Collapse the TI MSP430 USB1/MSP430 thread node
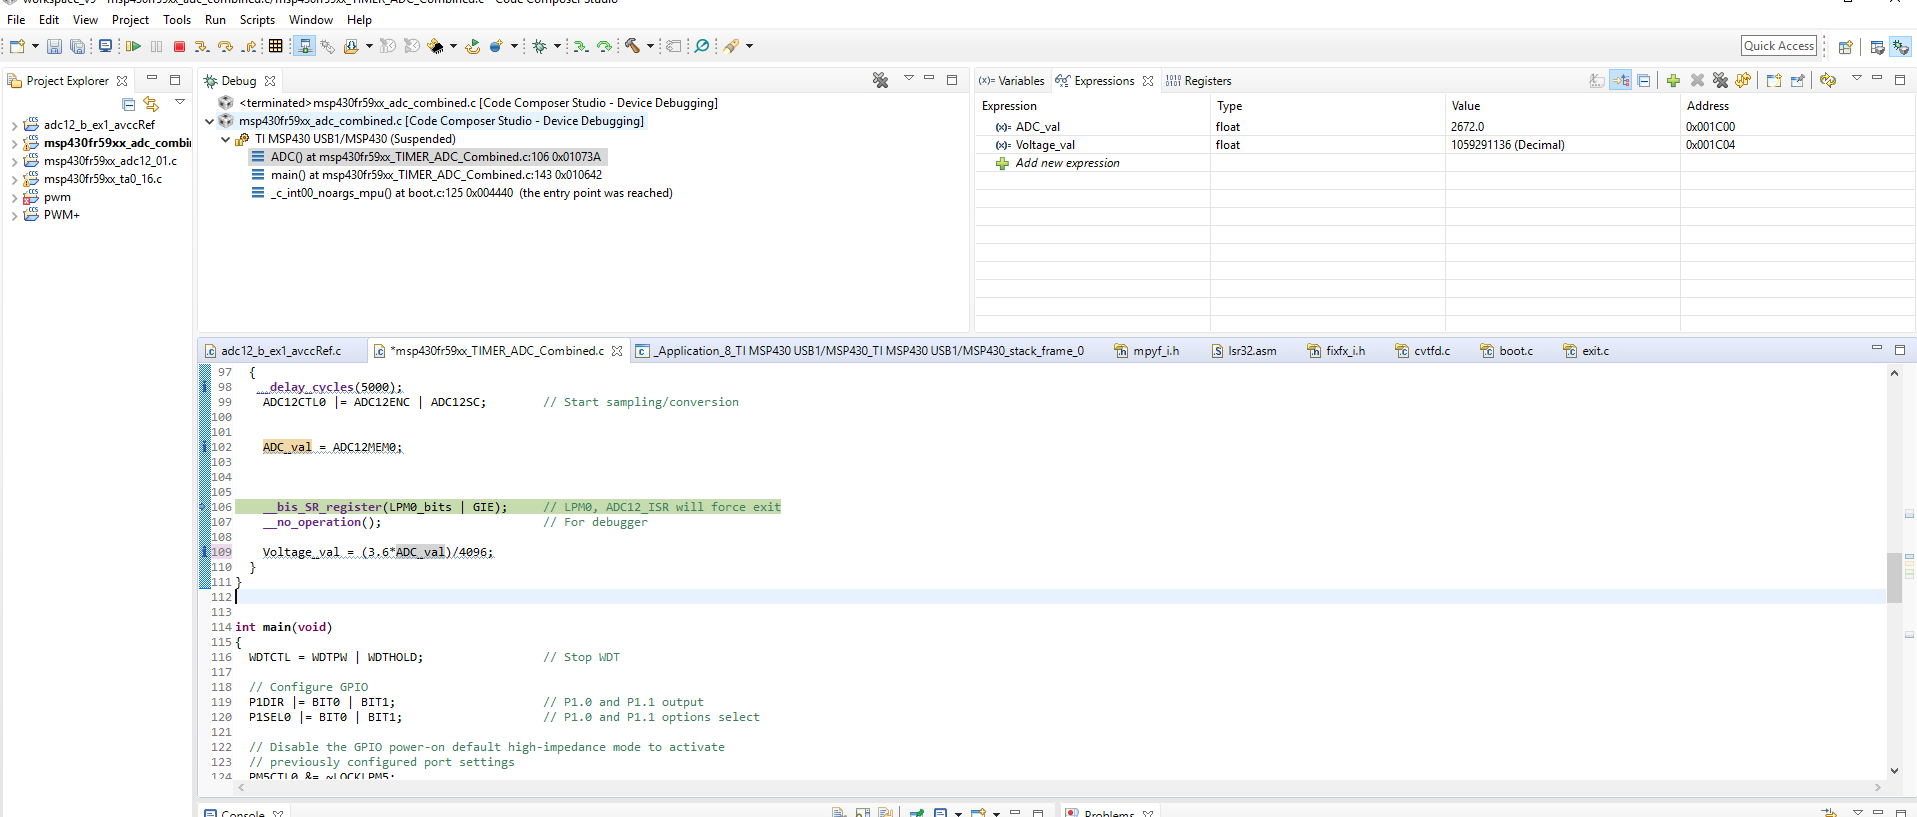Image resolution: width=1917 pixels, height=817 pixels. 226,140
